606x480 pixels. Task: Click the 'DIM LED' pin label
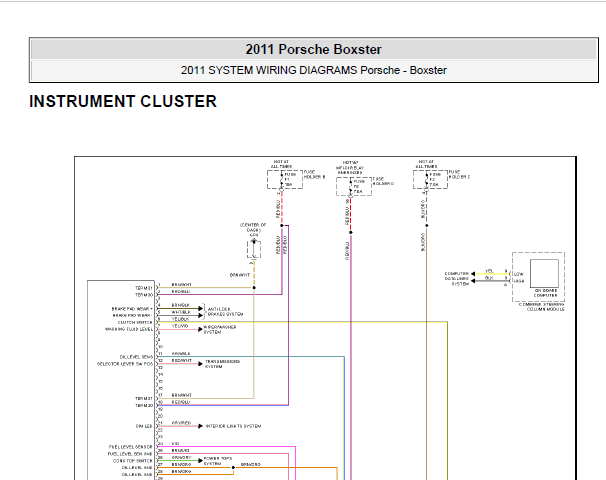click(144, 426)
